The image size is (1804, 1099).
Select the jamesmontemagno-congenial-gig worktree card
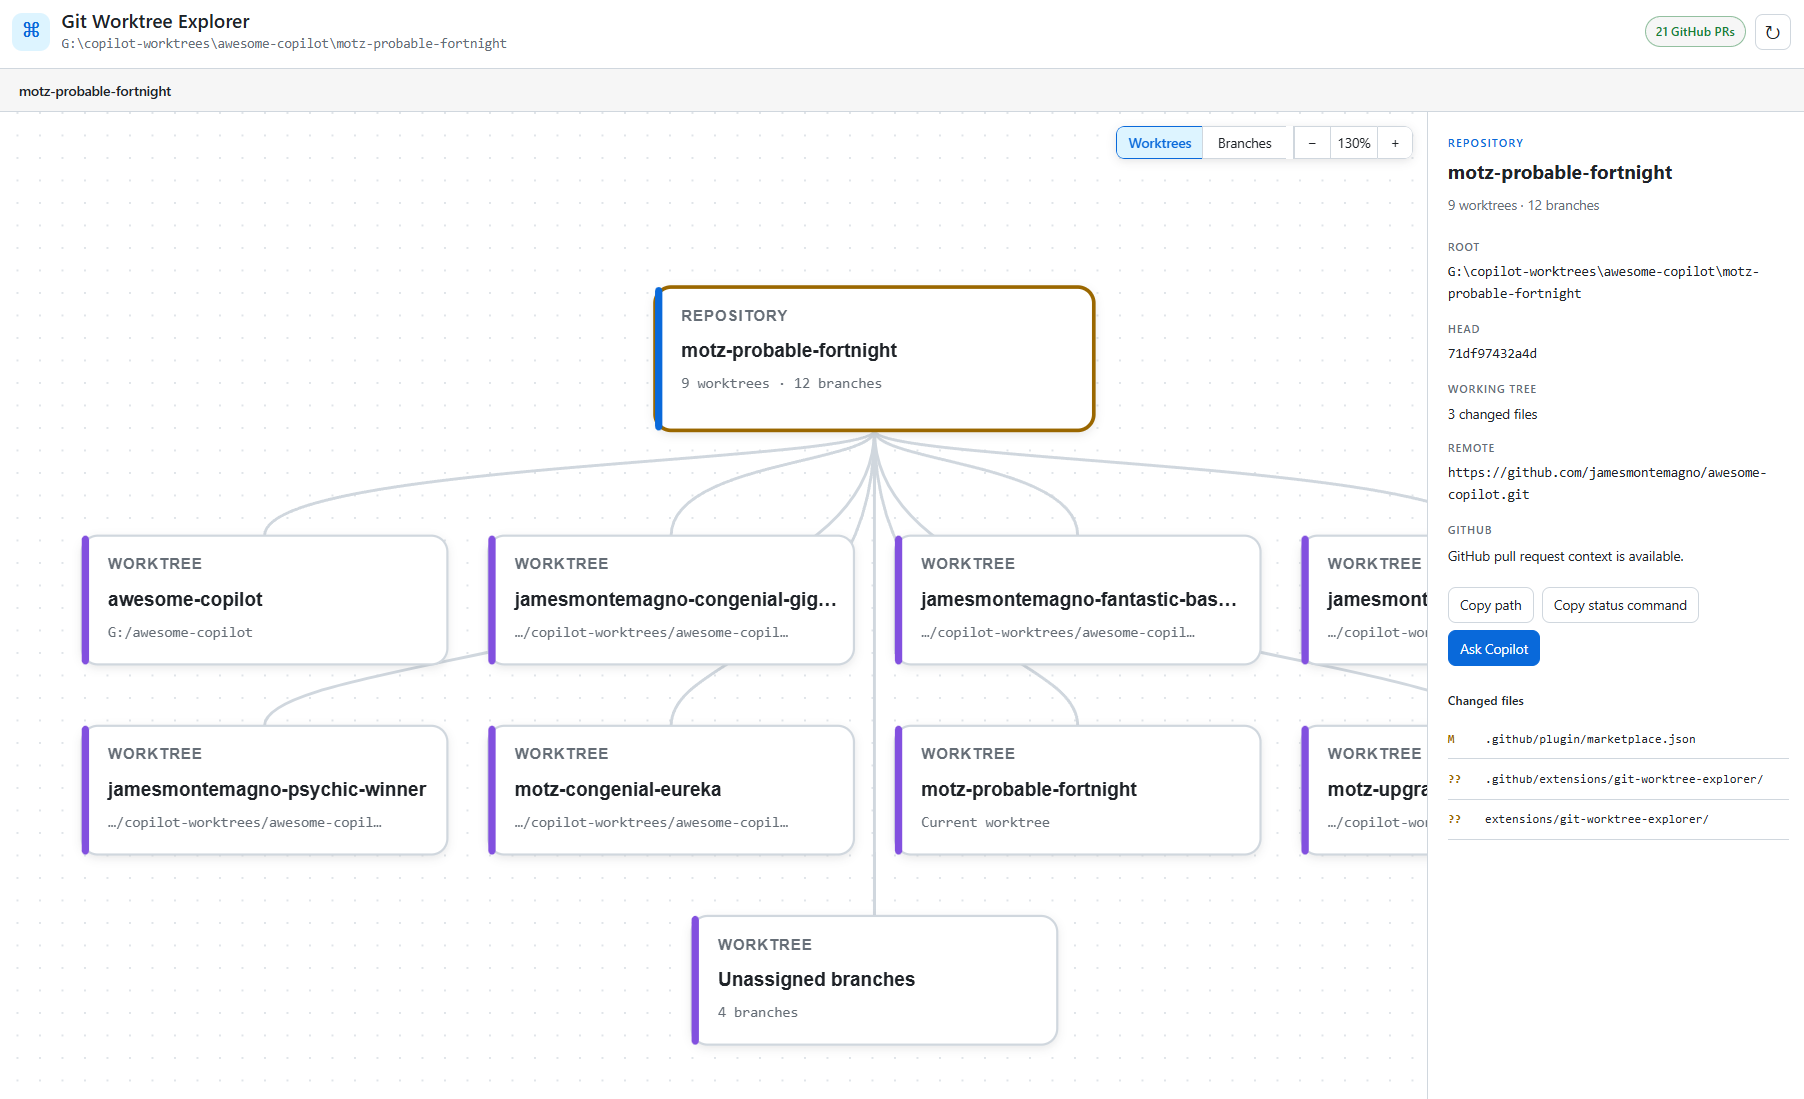tap(671, 600)
